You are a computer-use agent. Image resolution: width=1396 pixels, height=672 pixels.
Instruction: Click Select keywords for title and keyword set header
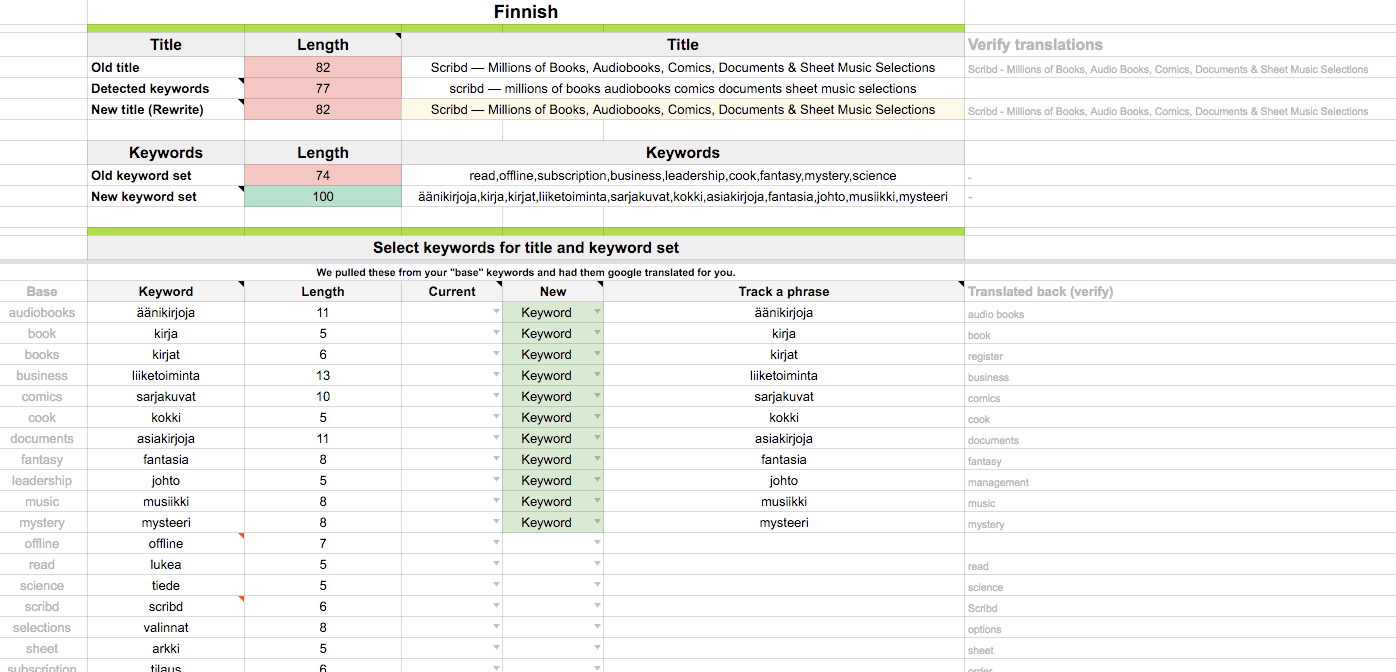tap(526, 247)
